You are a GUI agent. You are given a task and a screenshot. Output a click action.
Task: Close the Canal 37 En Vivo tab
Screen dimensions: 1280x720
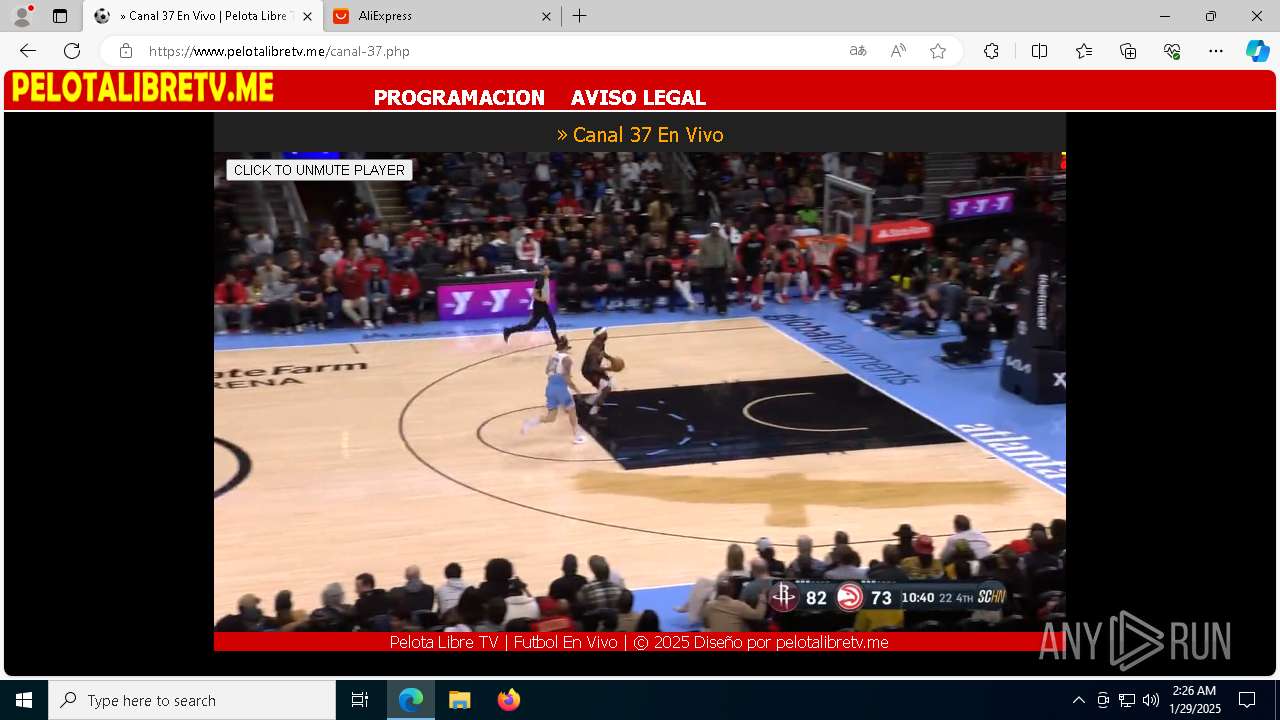coord(307,16)
